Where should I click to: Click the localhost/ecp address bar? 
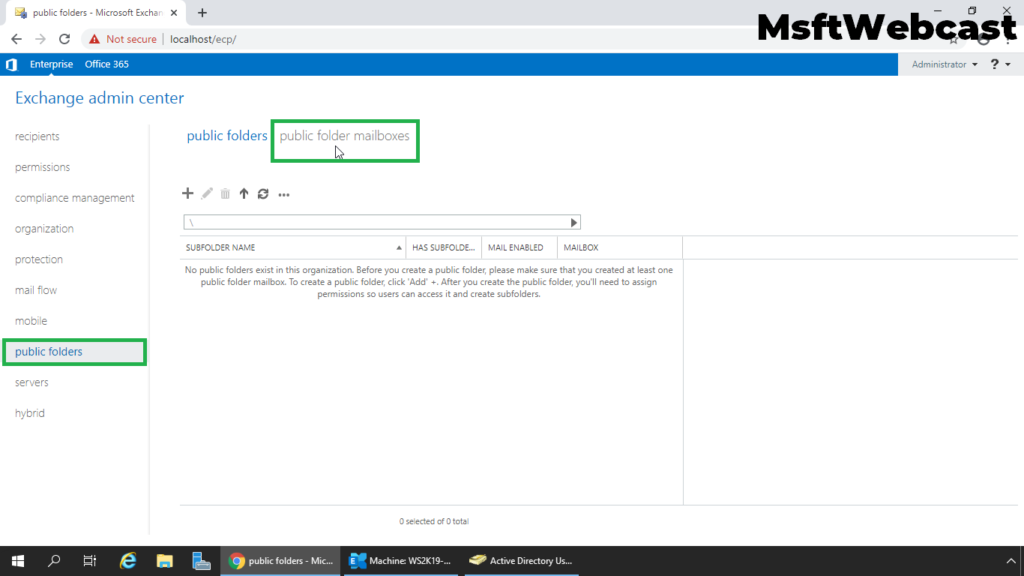tap(203, 39)
